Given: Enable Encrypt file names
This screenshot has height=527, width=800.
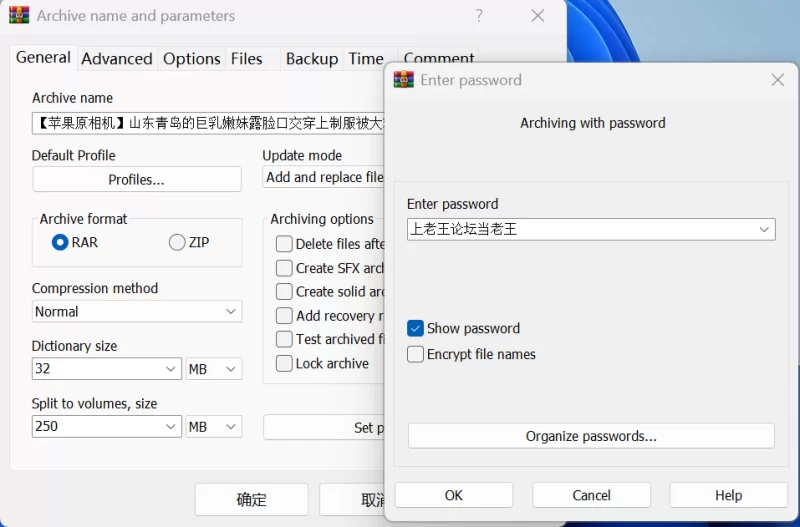Looking at the screenshot, I should [x=415, y=354].
